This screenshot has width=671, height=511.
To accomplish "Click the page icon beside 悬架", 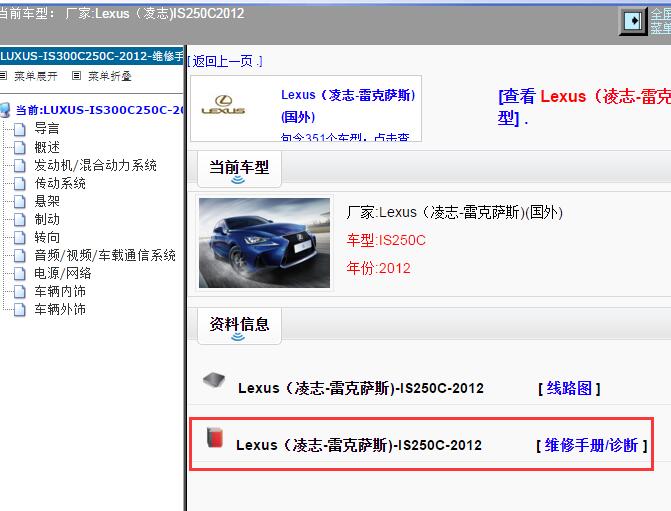I will 19,201.
